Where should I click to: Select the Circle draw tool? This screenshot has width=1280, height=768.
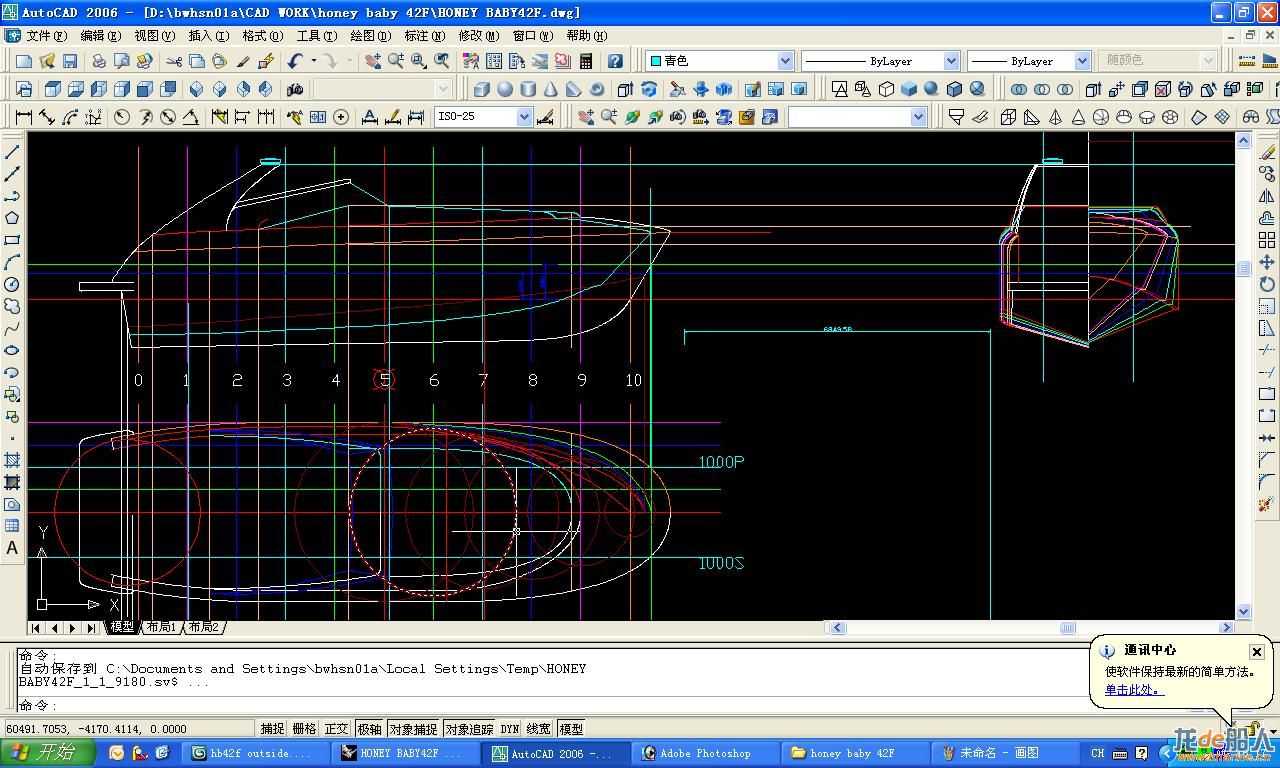click(x=12, y=284)
